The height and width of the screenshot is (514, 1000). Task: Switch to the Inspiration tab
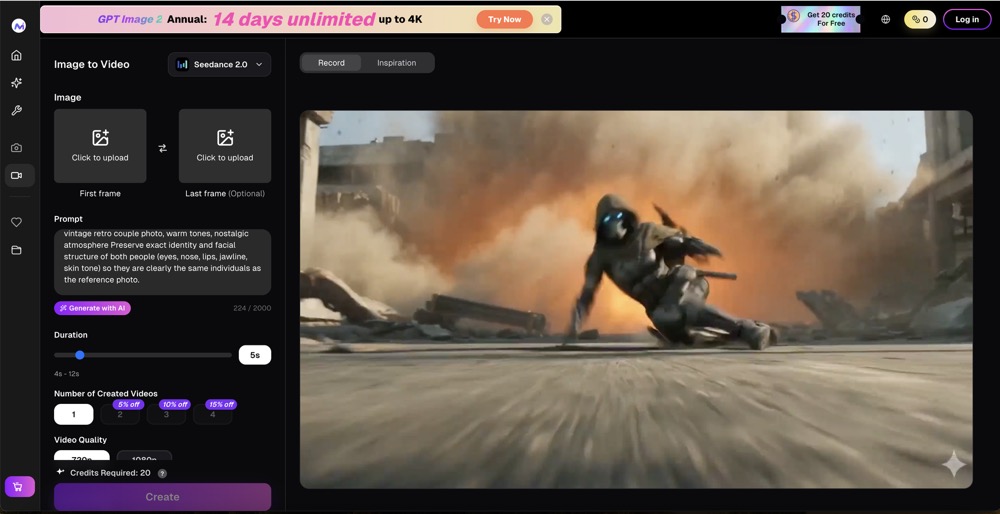coord(397,62)
